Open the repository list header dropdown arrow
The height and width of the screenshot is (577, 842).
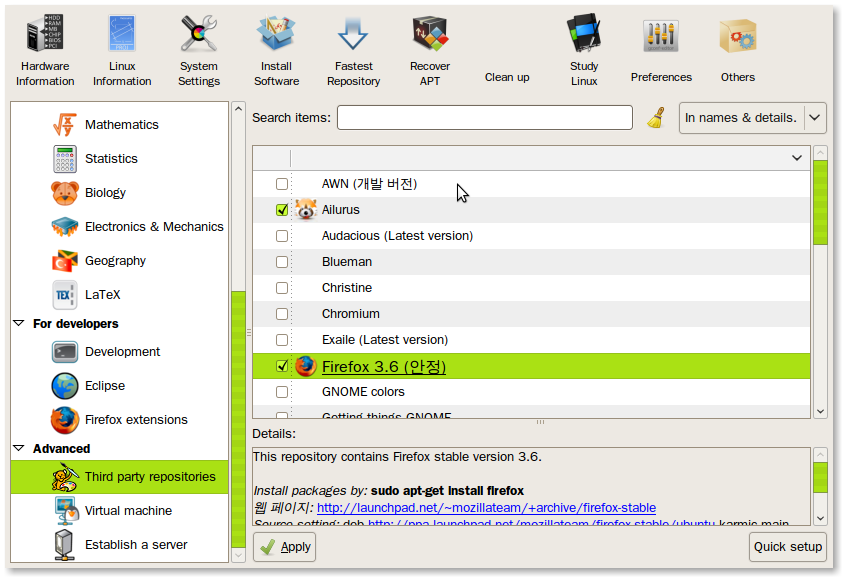[797, 158]
